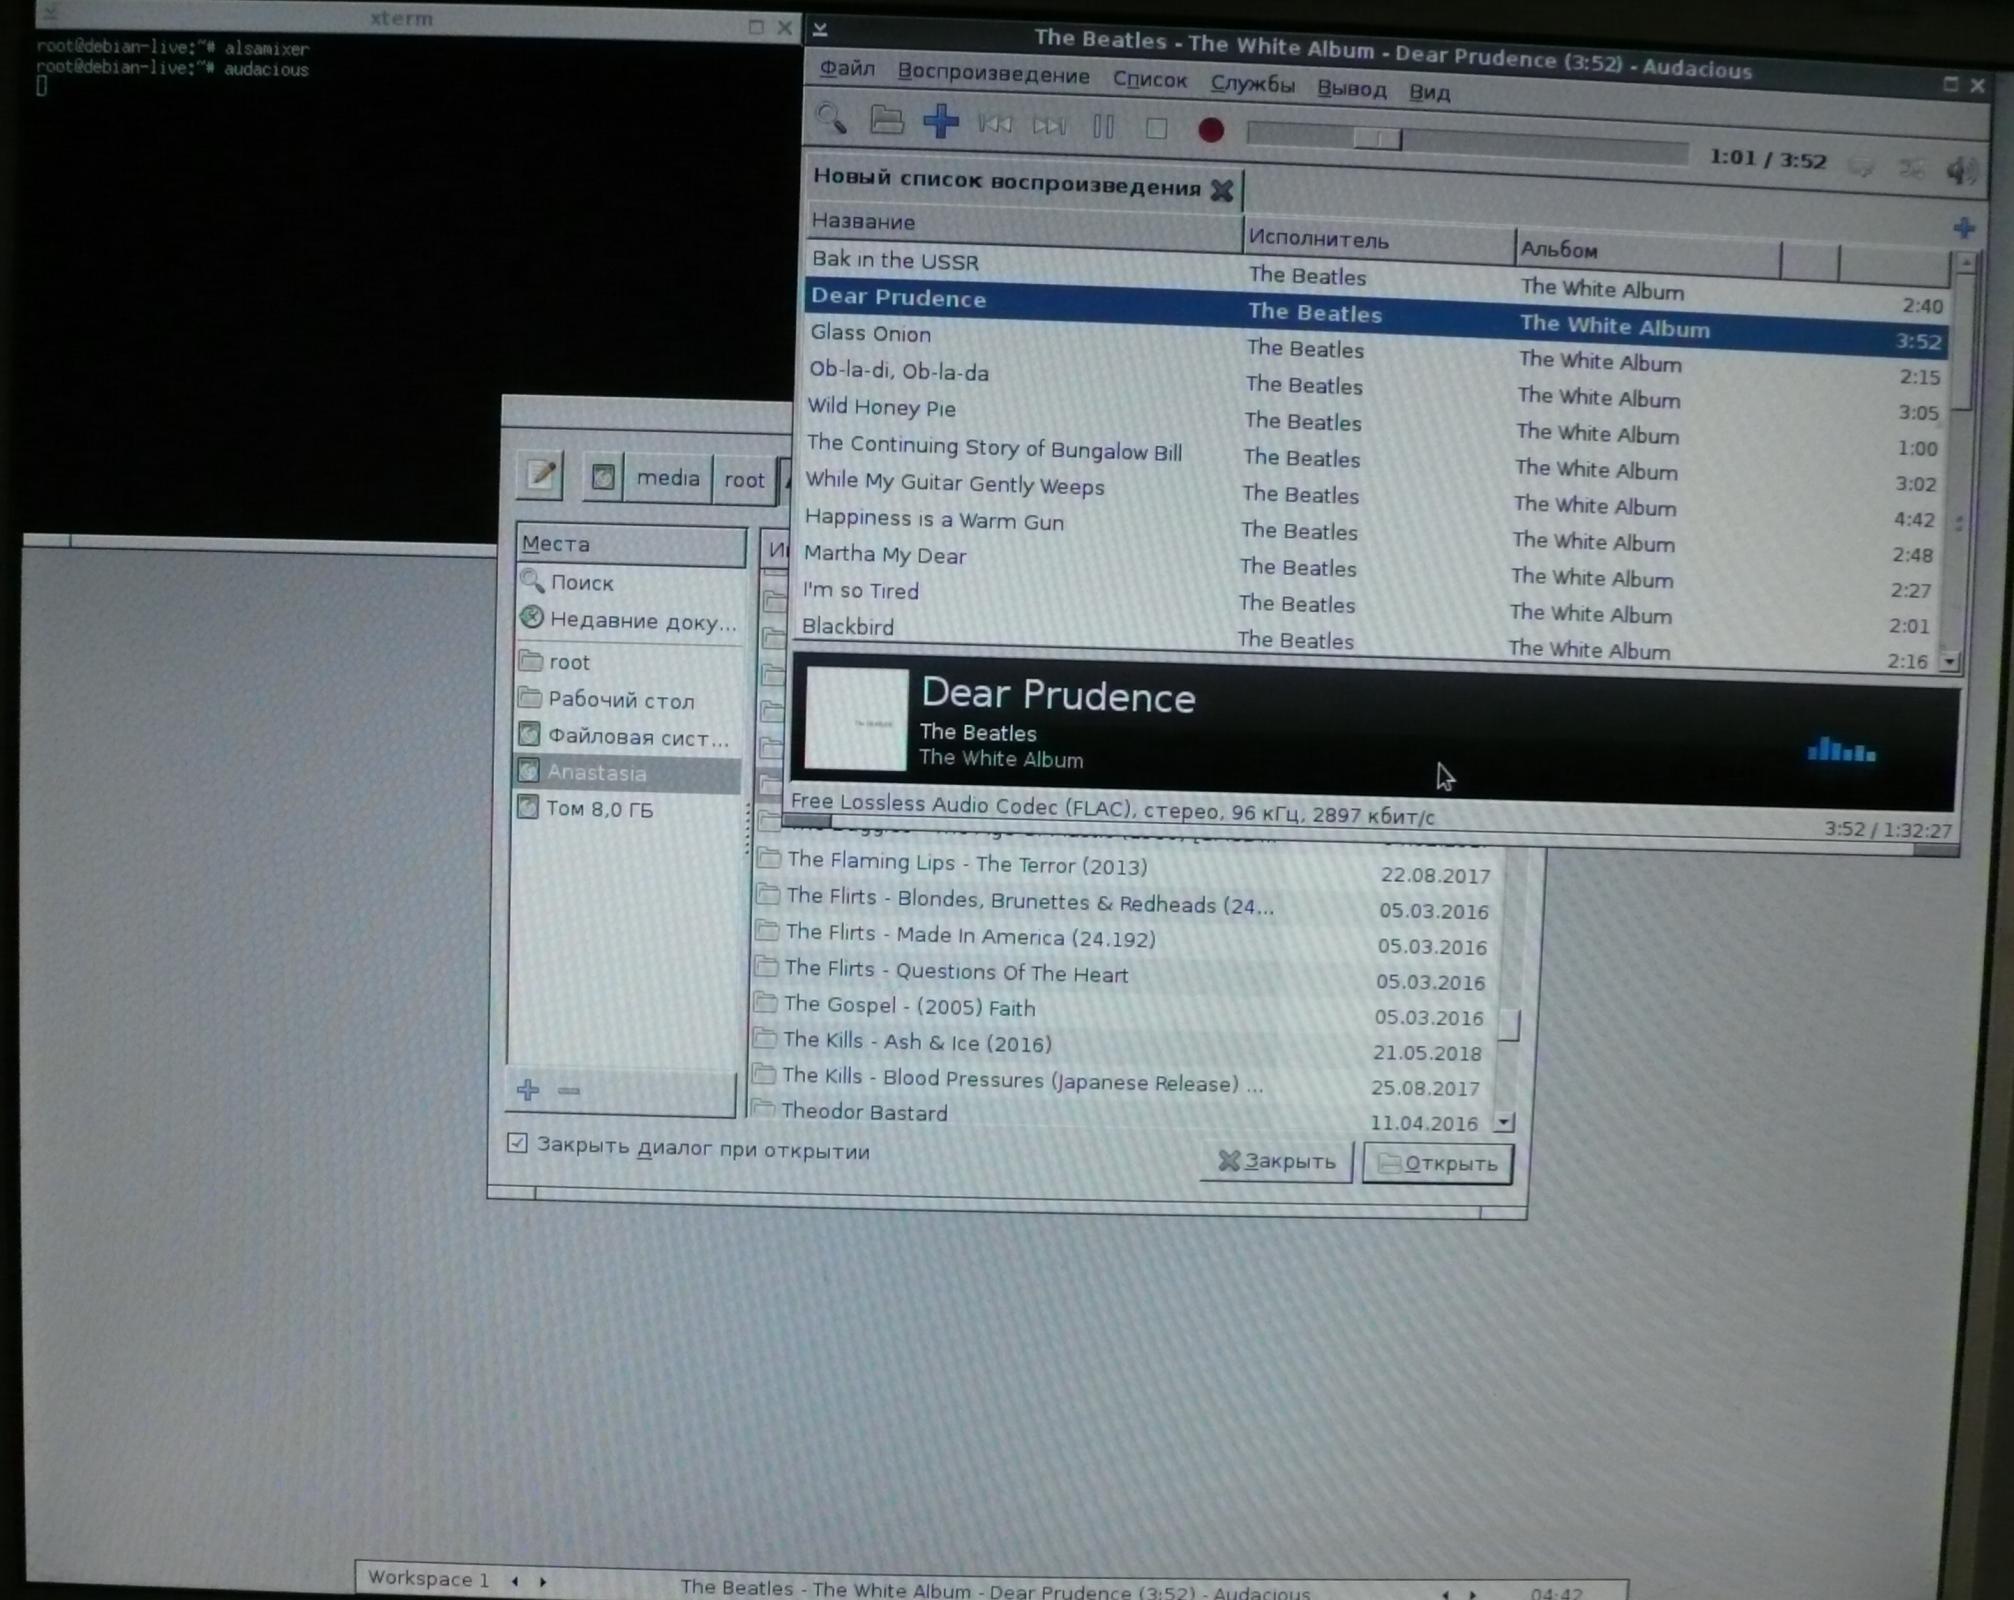Select folder 'The Kills - Ash & Ice (2016)'
This screenshot has width=2014, height=1600.
(917, 1042)
